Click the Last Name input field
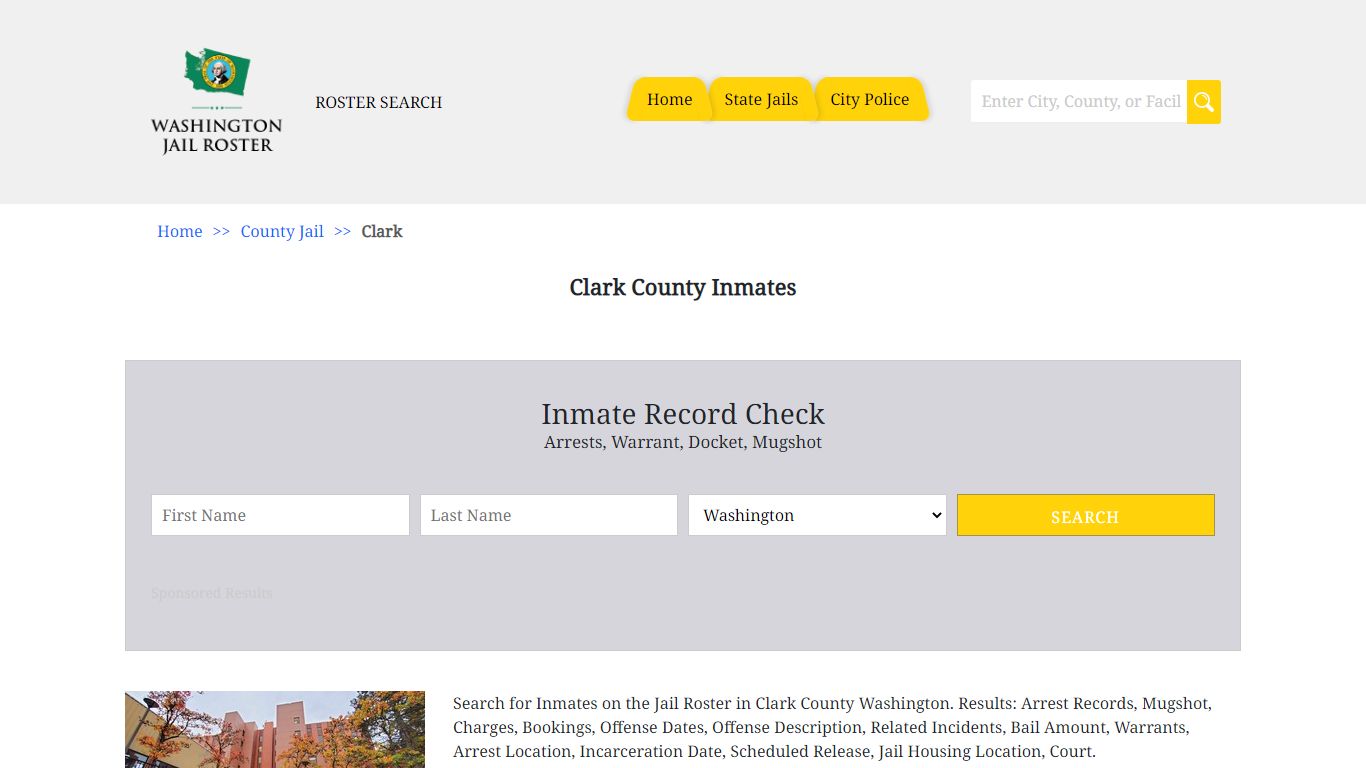1366x768 pixels. (x=549, y=515)
